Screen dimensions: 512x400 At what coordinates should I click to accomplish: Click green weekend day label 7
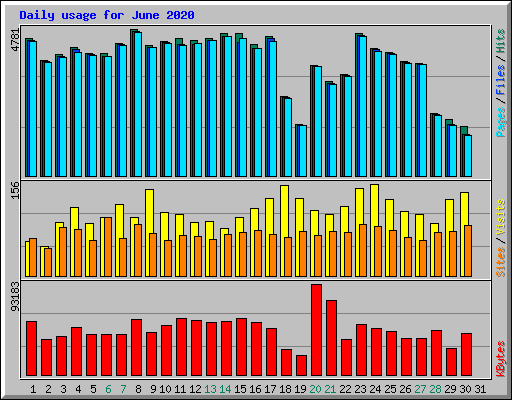(x=123, y=389)
